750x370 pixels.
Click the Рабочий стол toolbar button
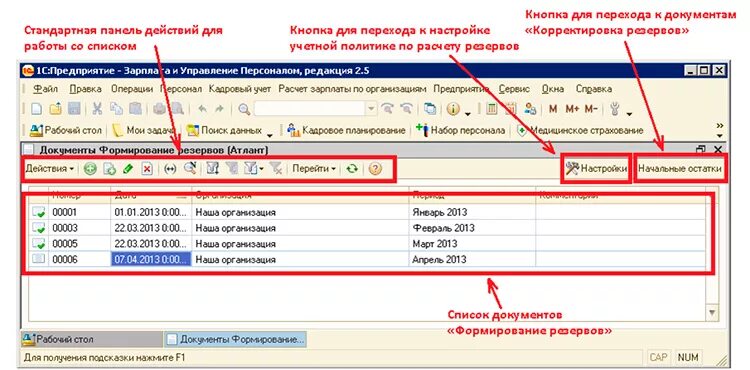pyautogui.click(x=66, y=130)
